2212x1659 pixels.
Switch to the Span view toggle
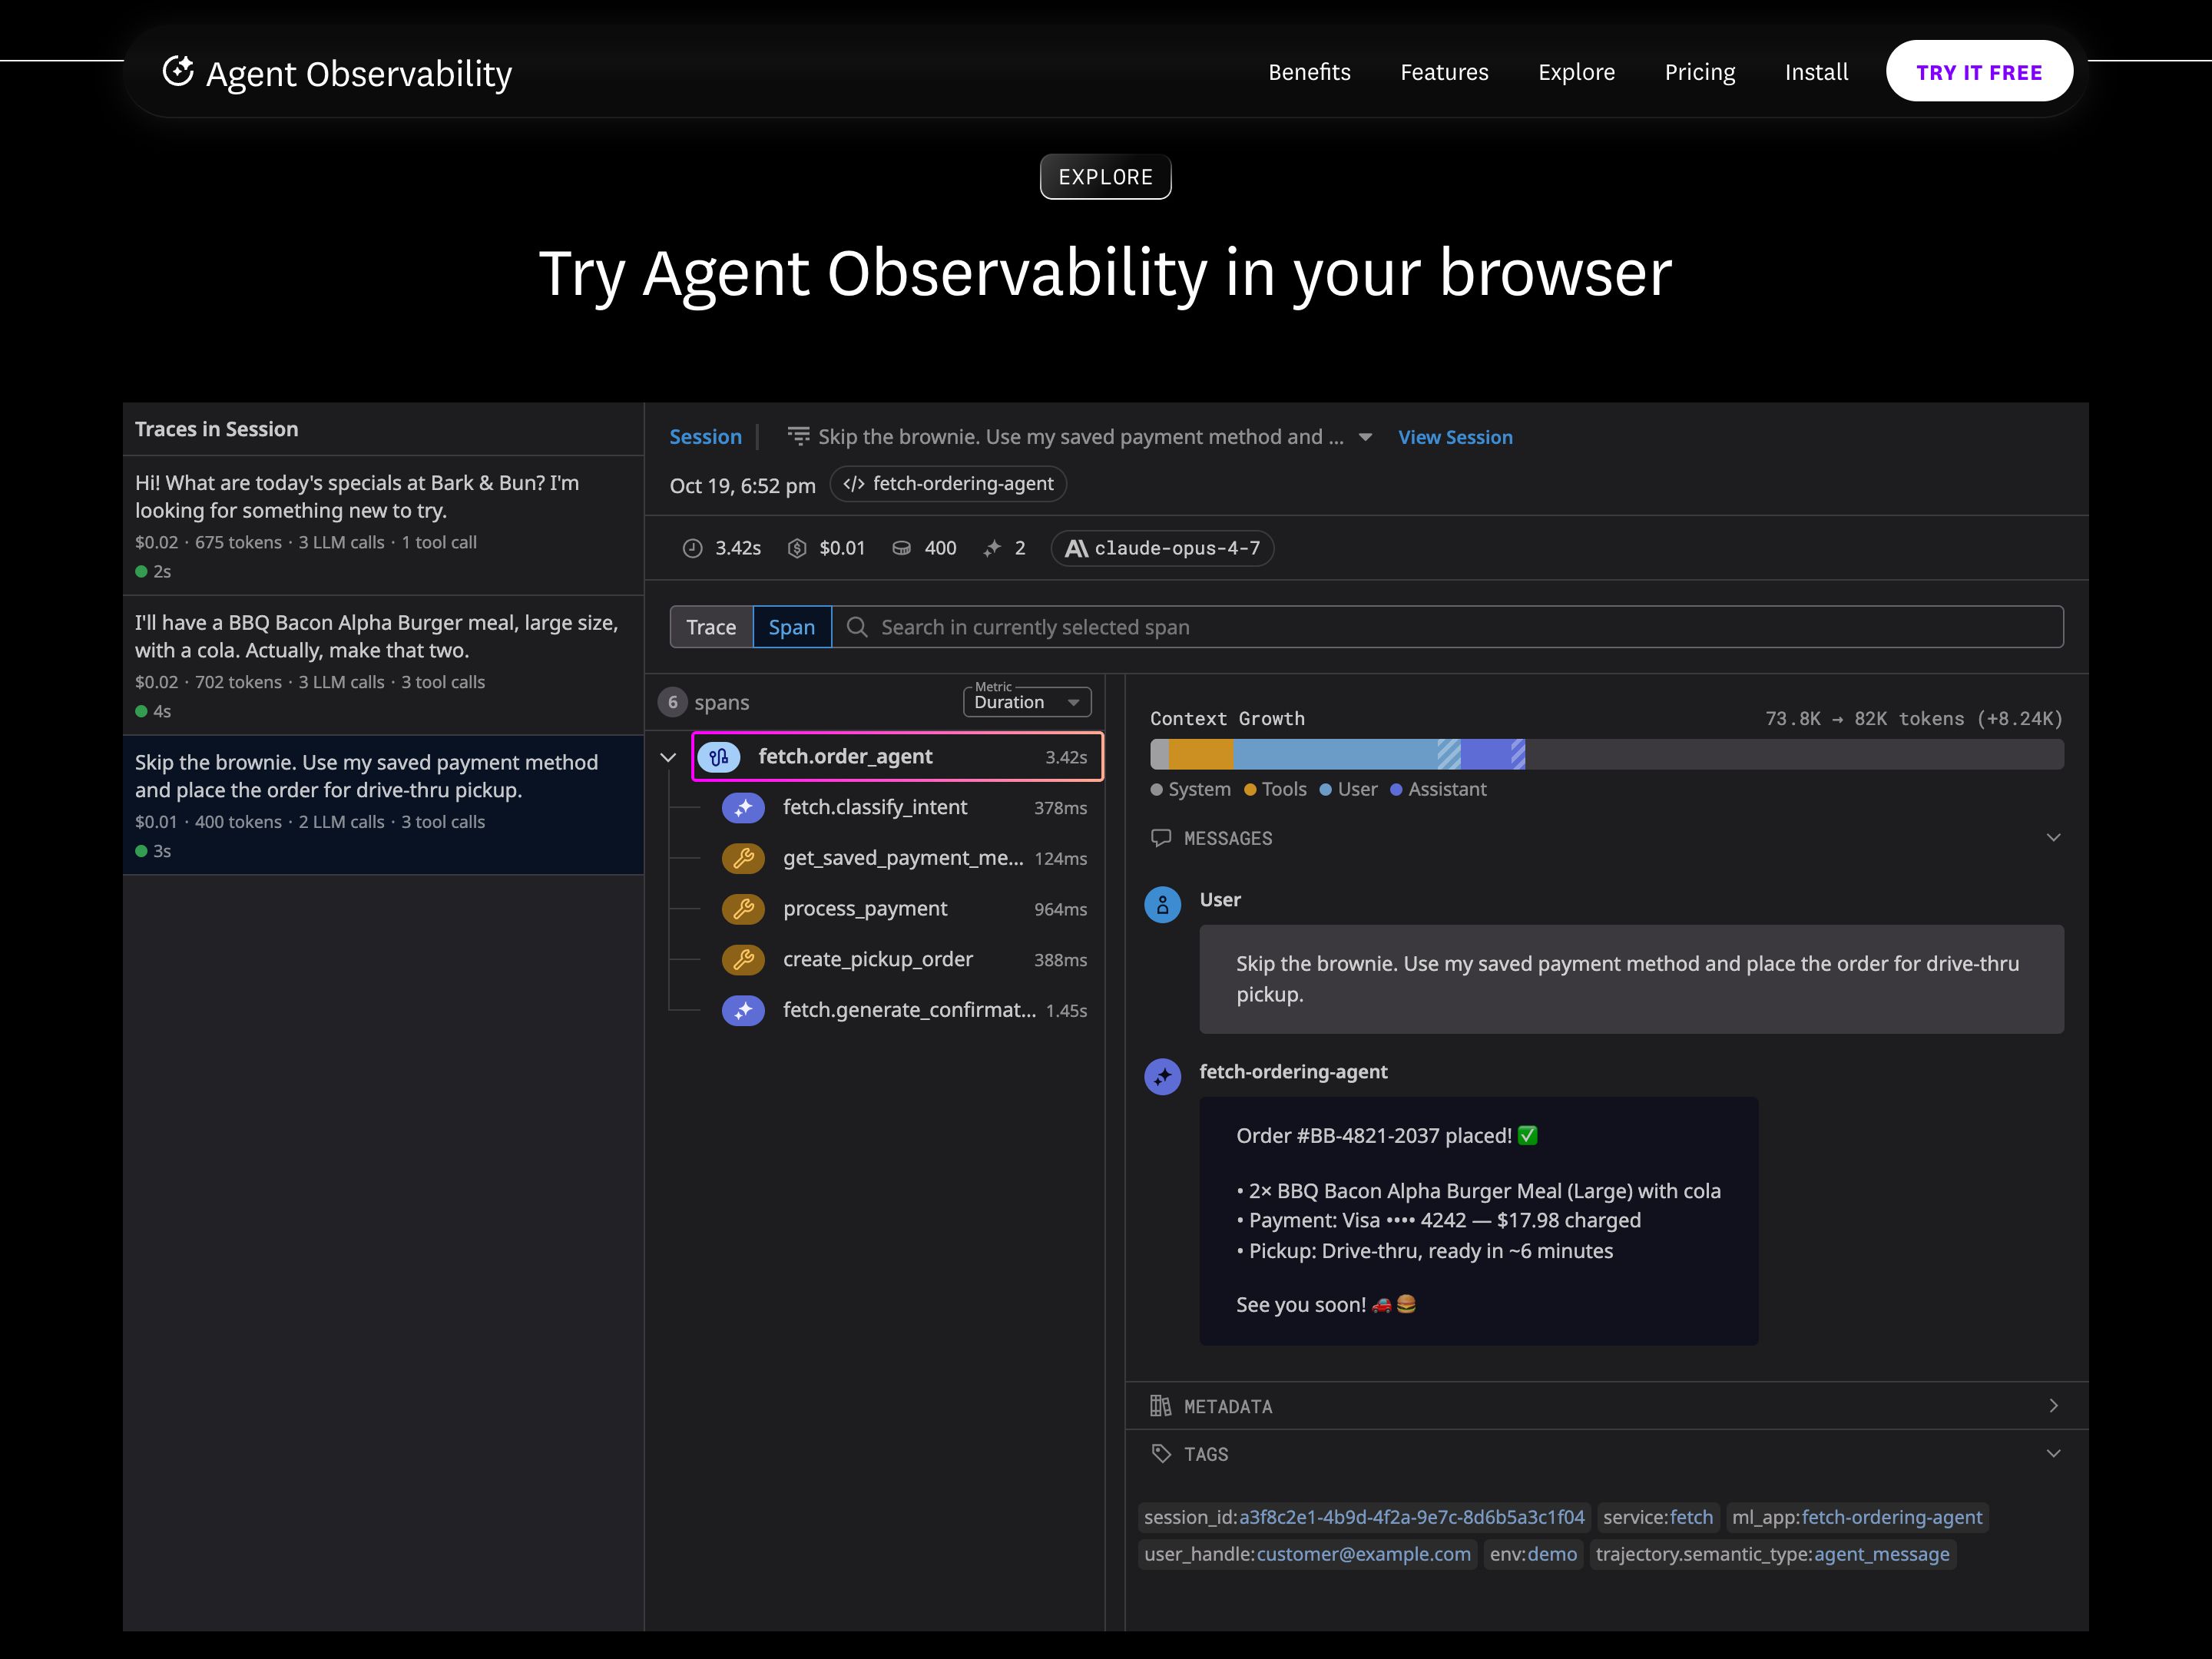792,627
